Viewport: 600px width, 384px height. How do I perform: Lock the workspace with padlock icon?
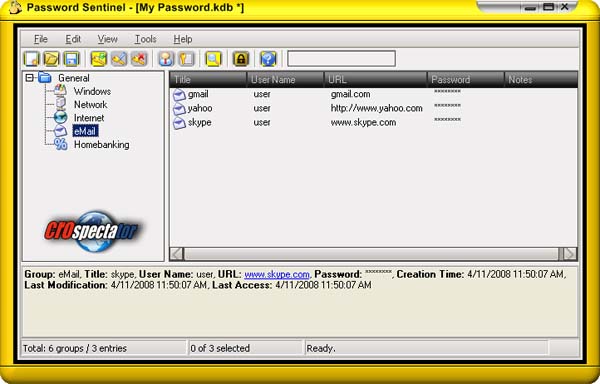click(241, 59)
